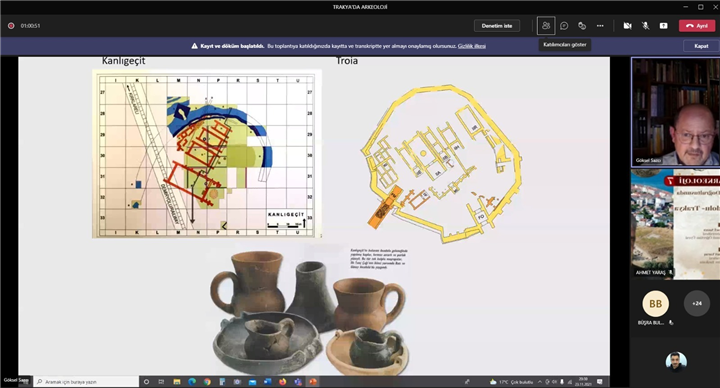Leave the meeting with Ayrıl button
Screen dimensions: 720x388
click(x=697, y=26)
